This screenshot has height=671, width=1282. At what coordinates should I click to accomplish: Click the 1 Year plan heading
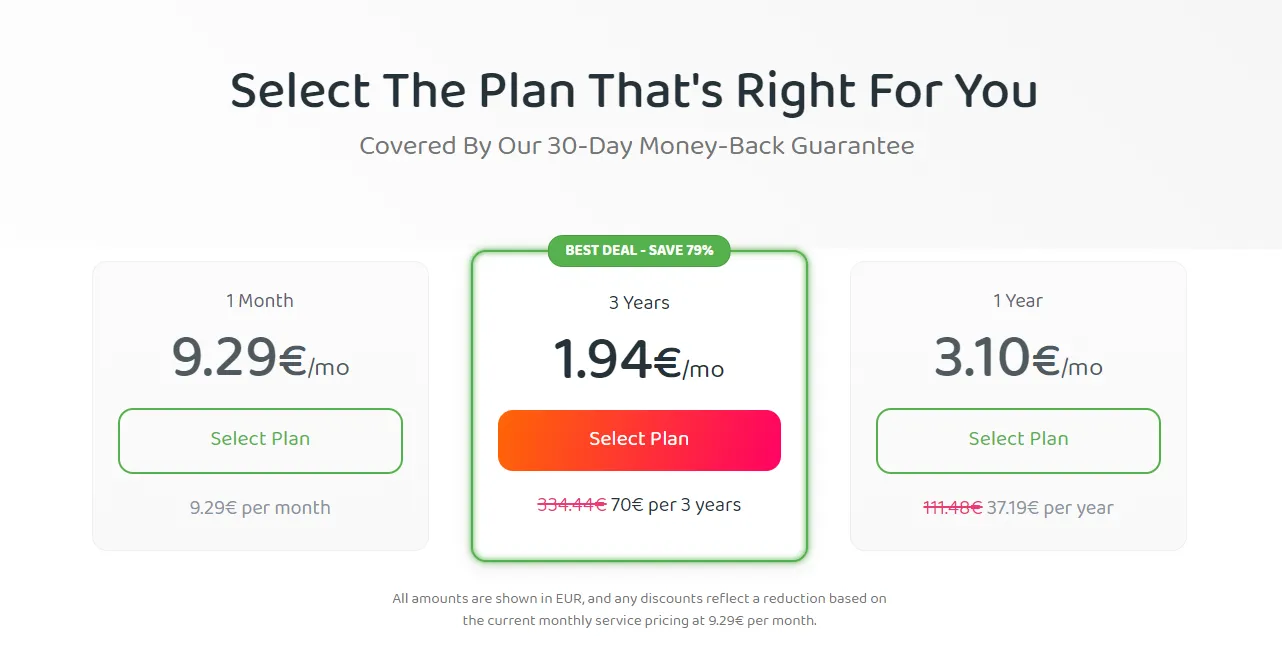1018,300
